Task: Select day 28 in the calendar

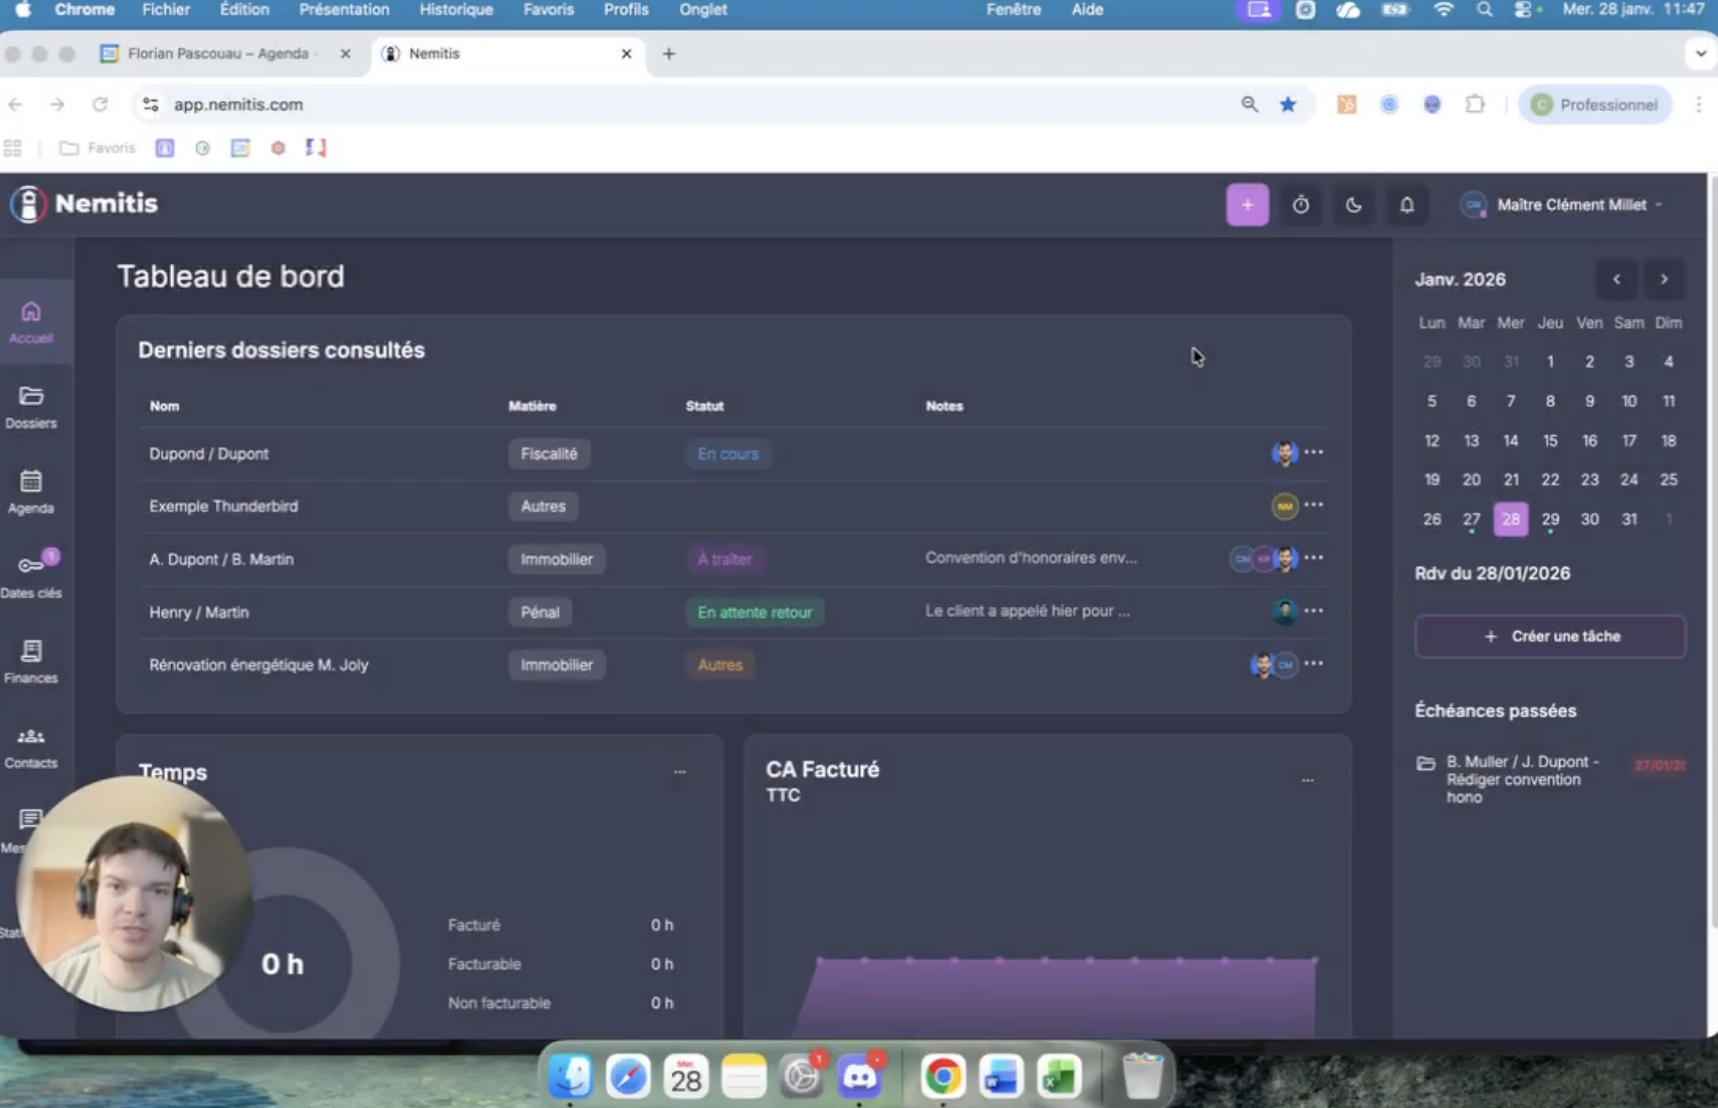Action: click(1510, 519)
